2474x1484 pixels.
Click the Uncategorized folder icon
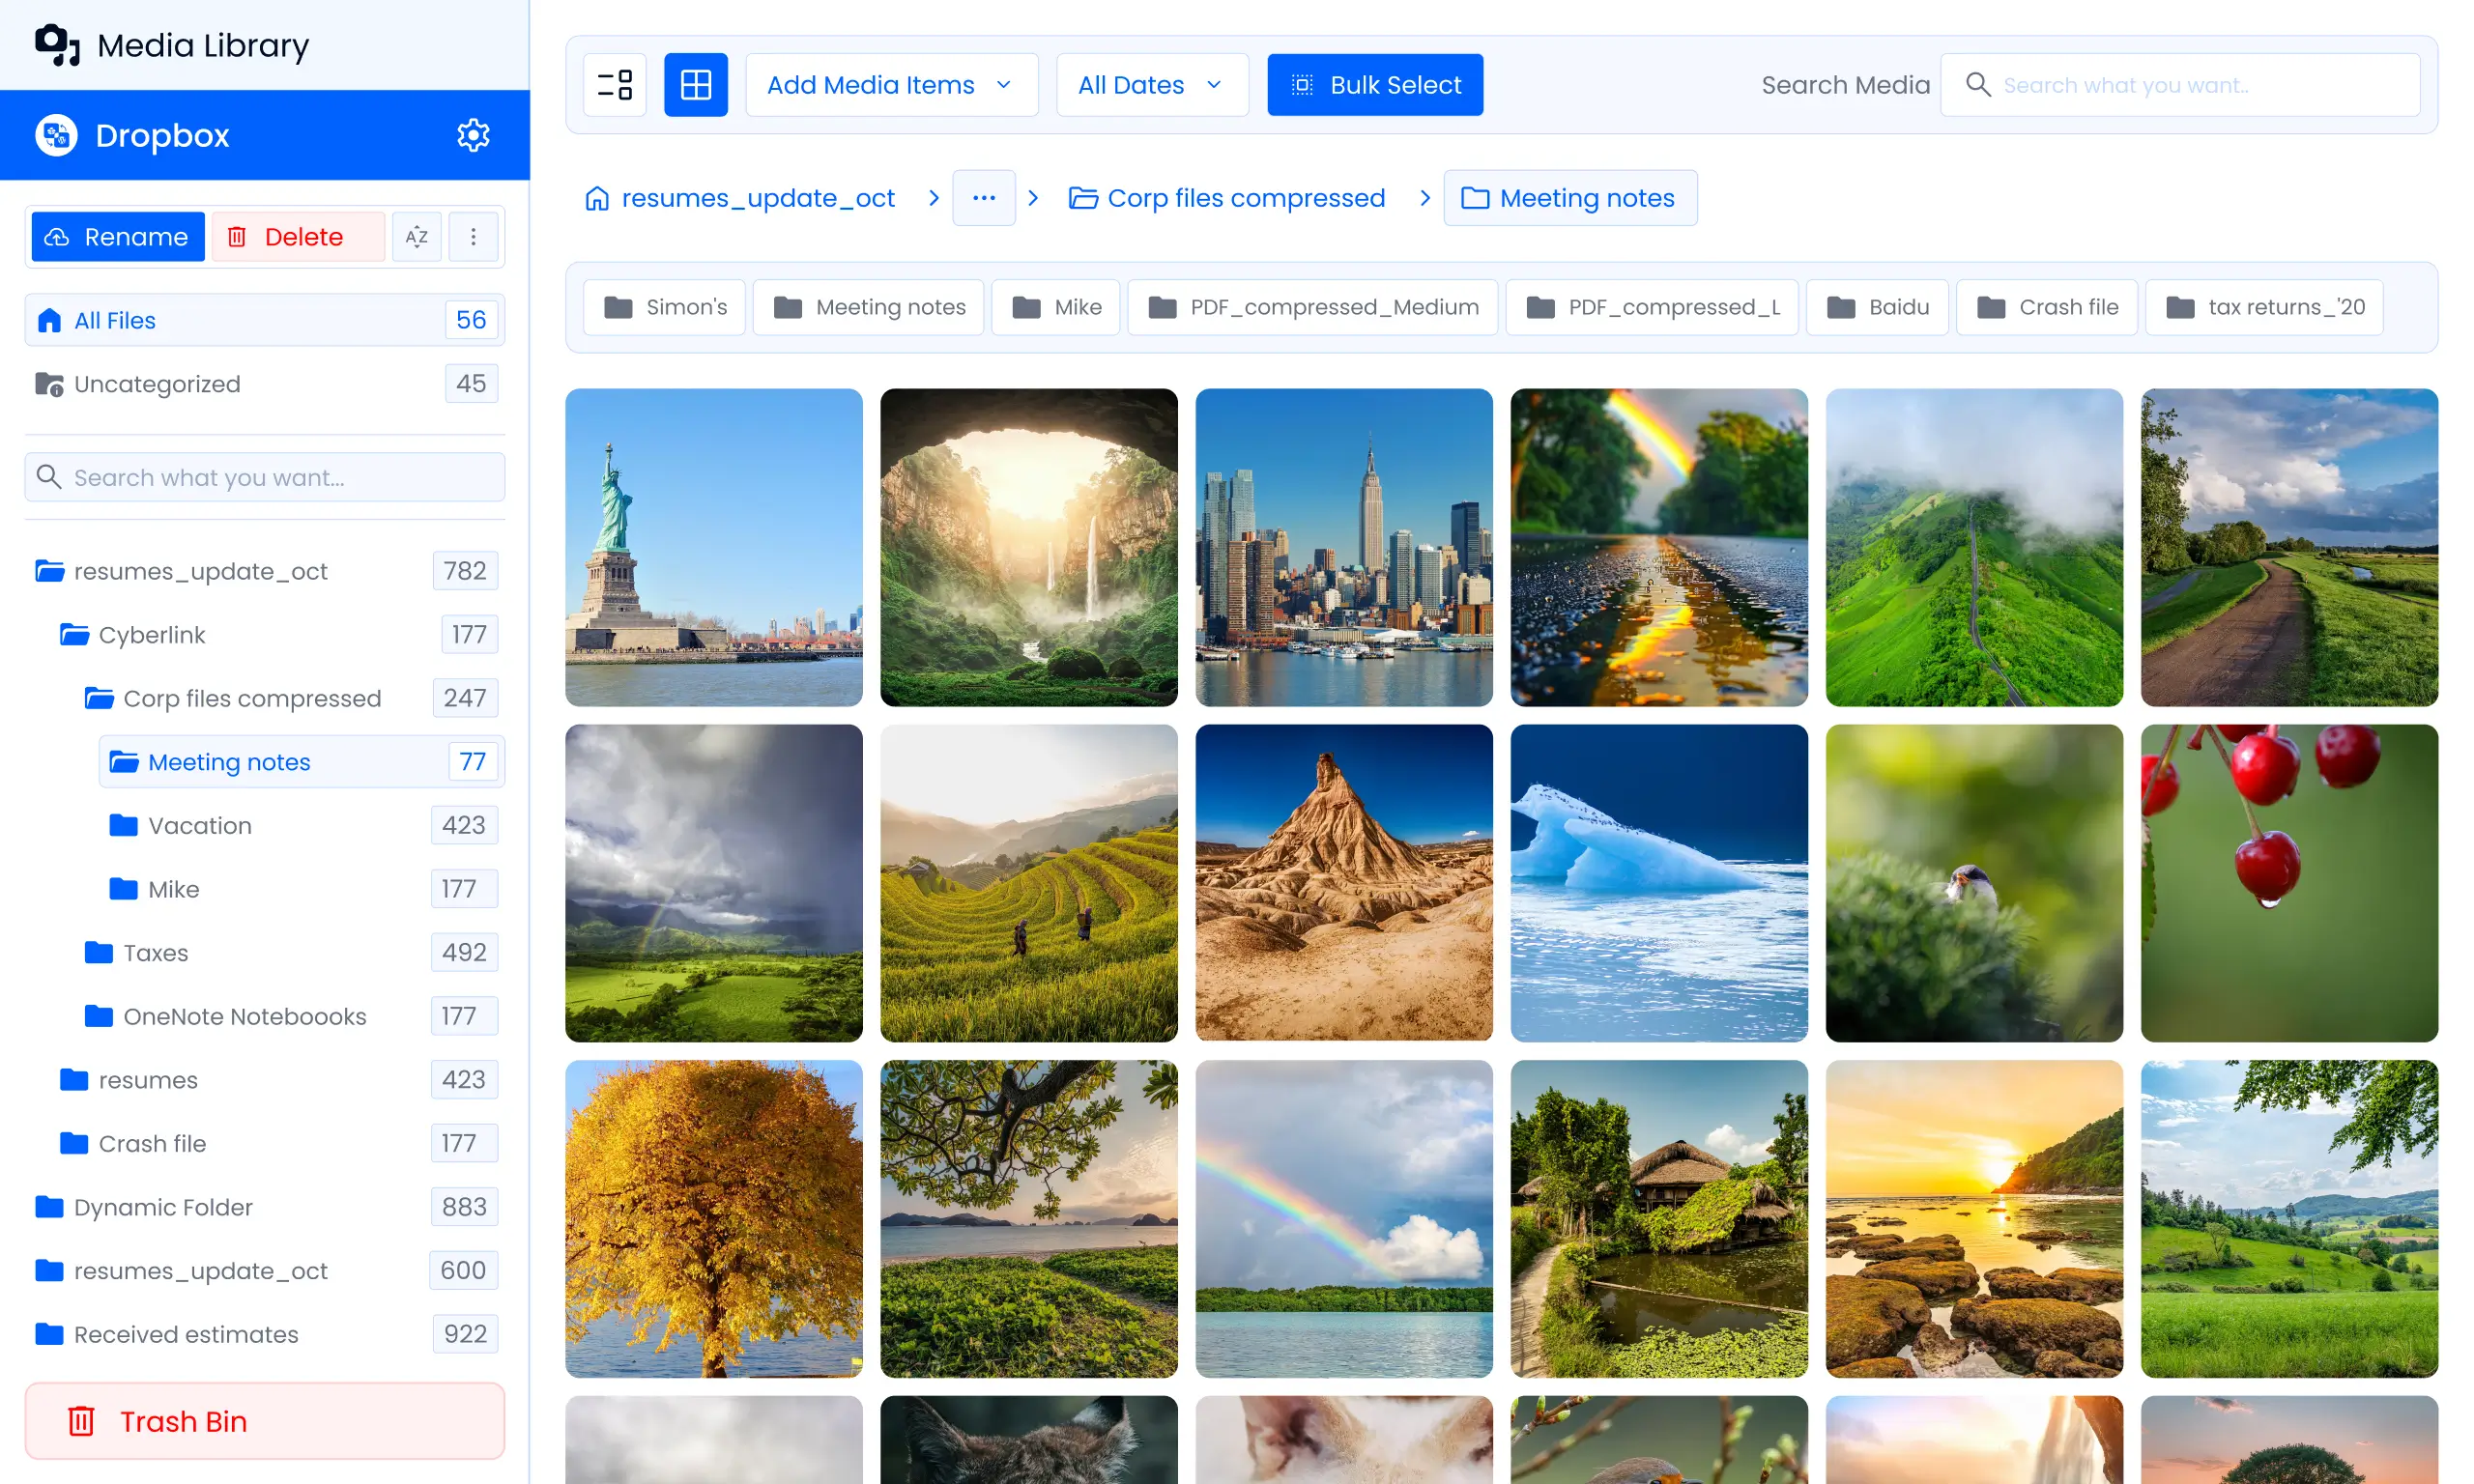pos(49,384)
